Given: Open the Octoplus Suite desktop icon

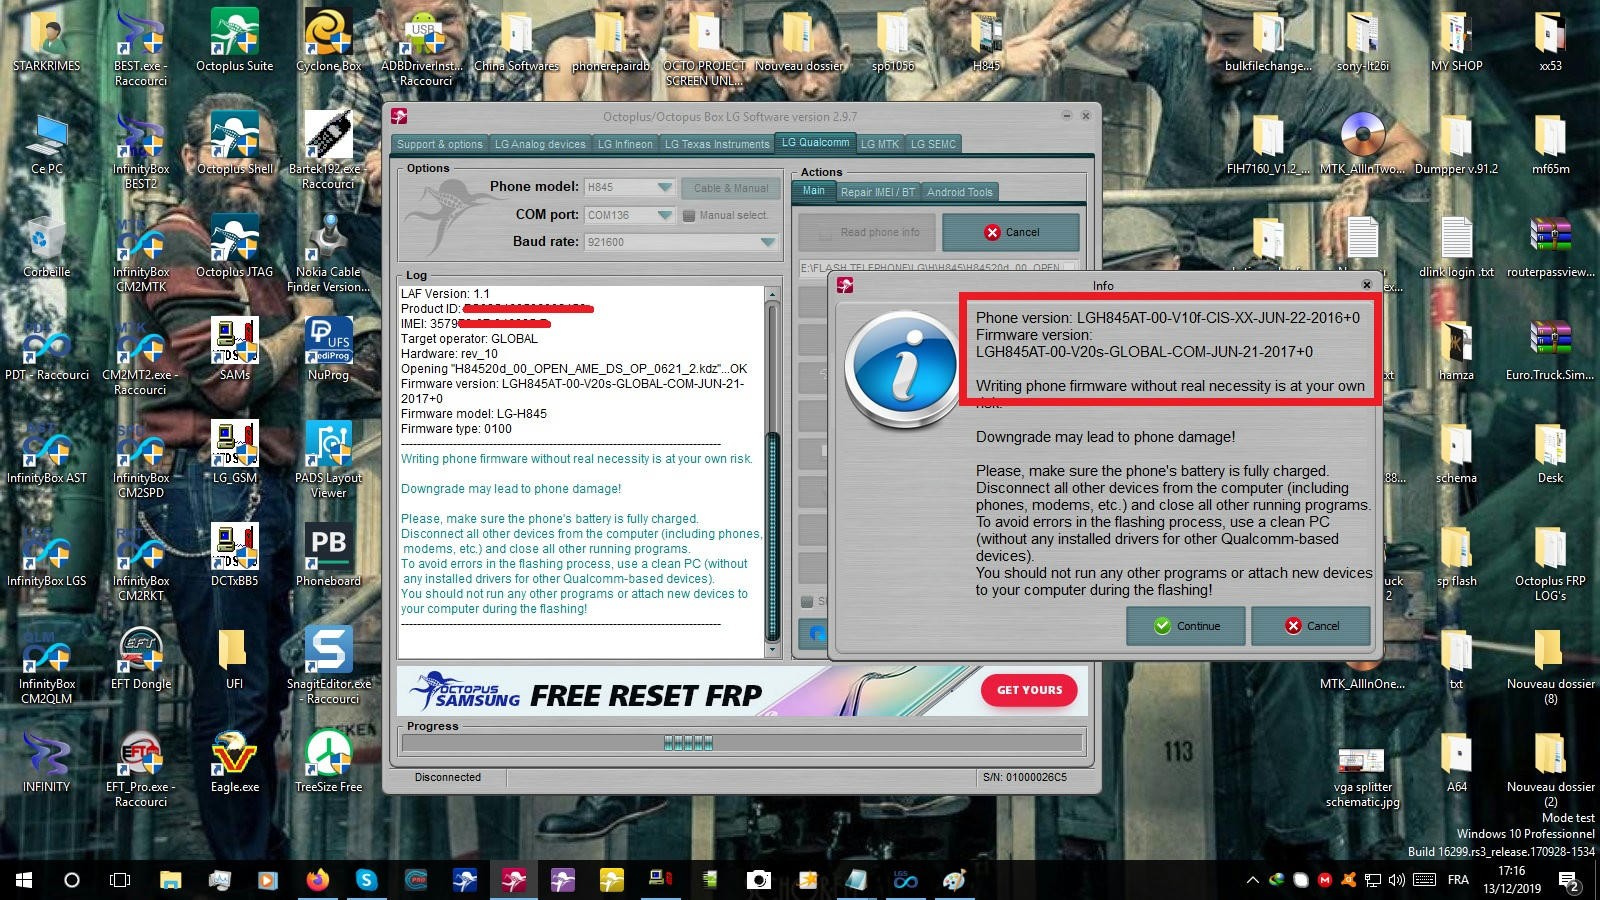Looking at the screenshot, I should 234,40.
